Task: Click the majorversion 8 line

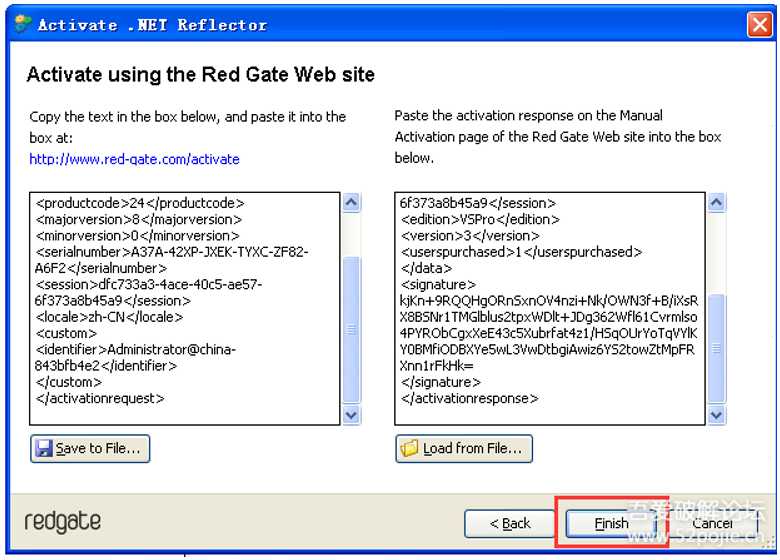Action: click(x=138, y=219)
